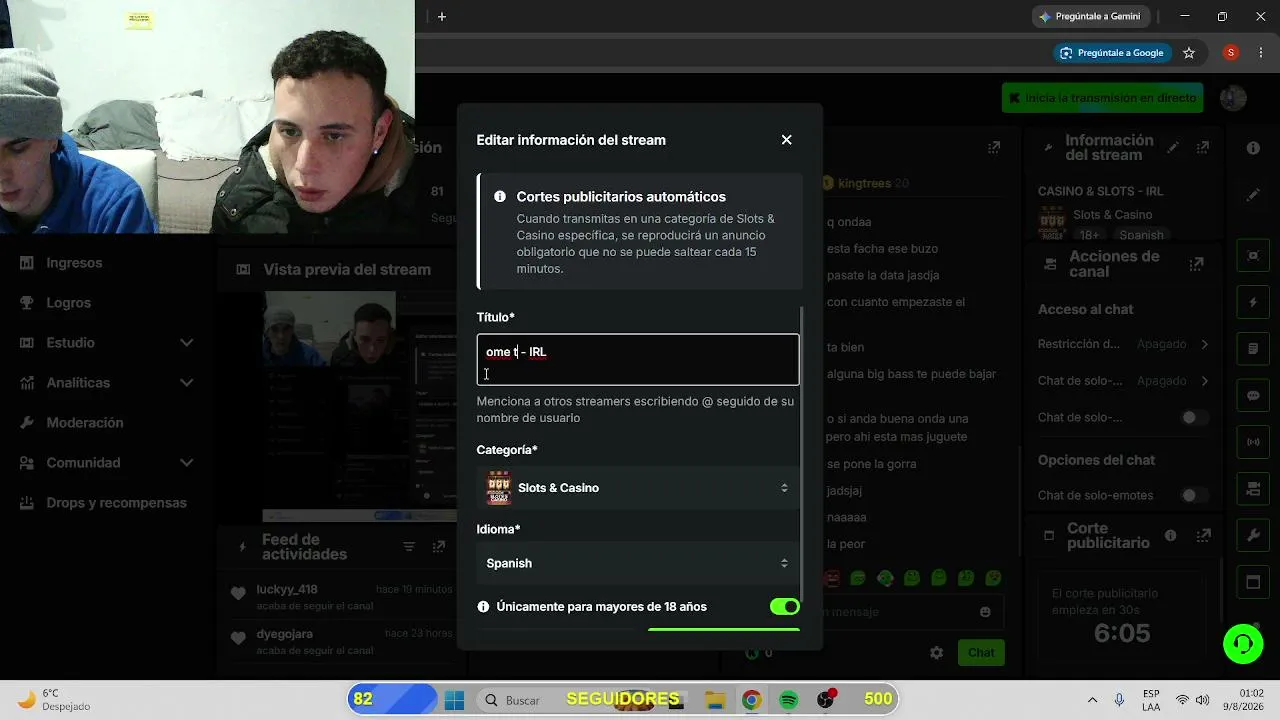Edit Información del stream with pencil icon
Screen dimensions: 1280x720
click(x=1173, y=147)
